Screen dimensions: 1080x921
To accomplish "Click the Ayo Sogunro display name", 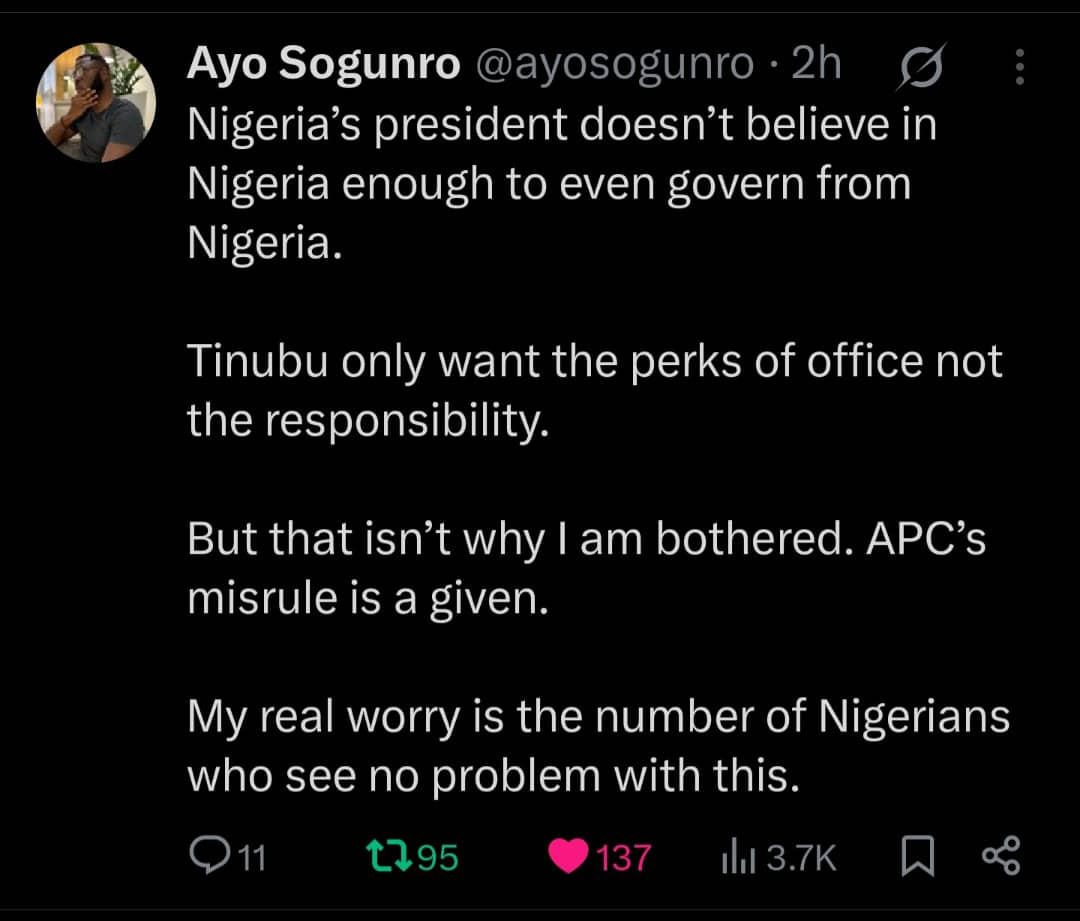I will (323, 65).
